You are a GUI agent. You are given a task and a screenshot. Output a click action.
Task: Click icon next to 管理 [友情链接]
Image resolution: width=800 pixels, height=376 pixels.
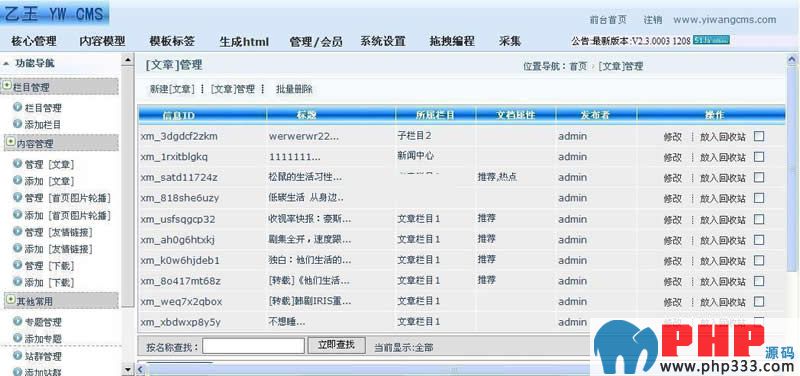[18, 232]
